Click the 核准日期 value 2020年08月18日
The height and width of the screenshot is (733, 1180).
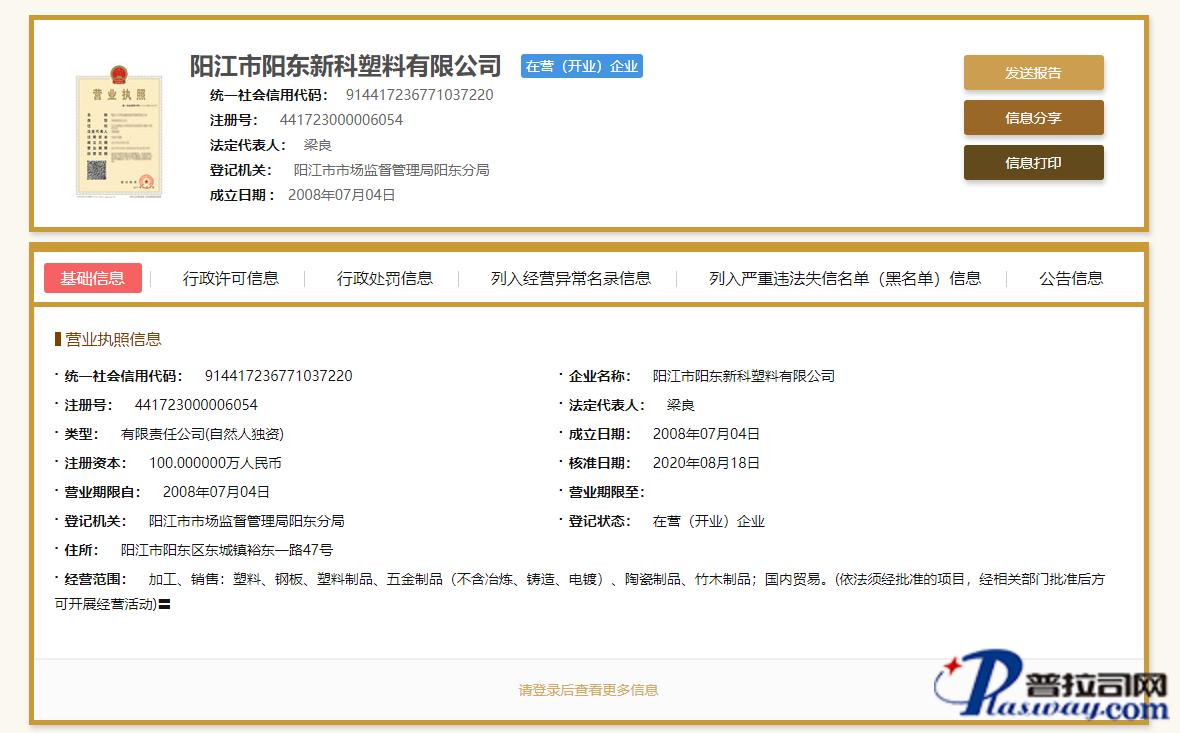(x=706, y=463)
